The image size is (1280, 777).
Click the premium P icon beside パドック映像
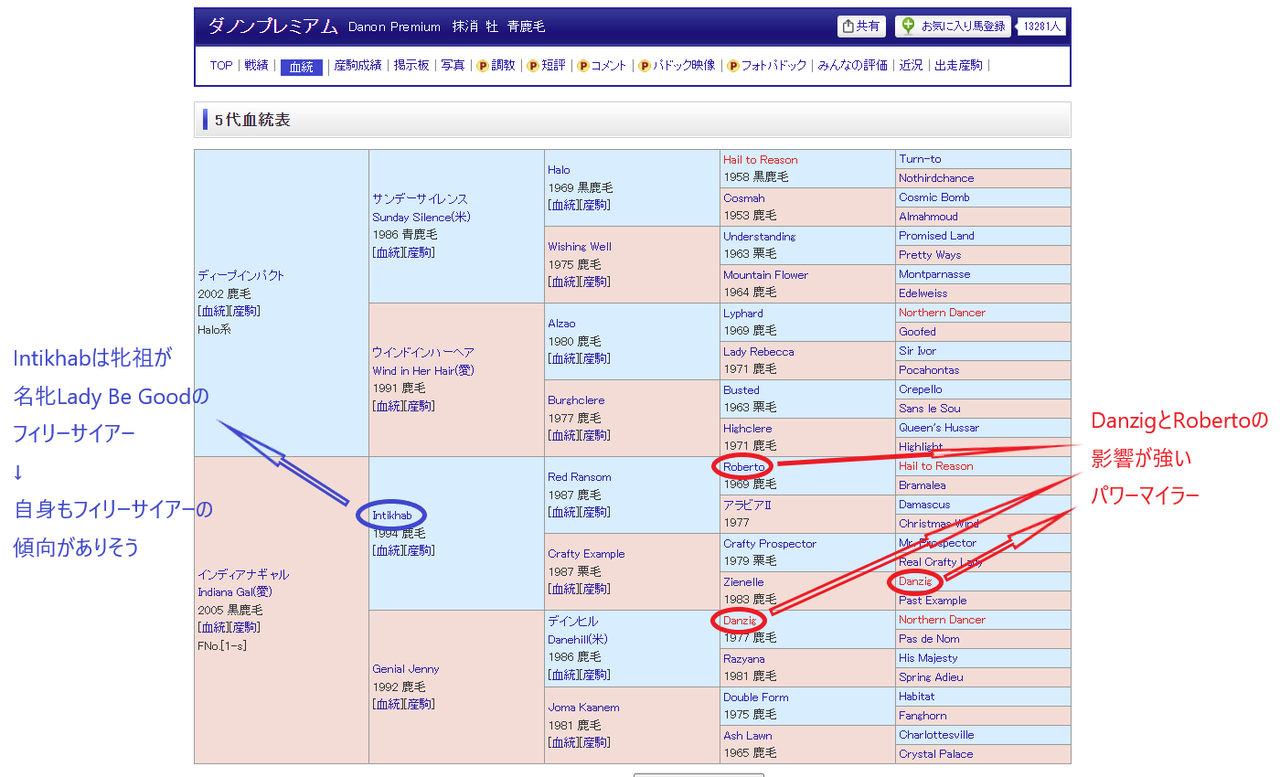(x=645, y=66)
